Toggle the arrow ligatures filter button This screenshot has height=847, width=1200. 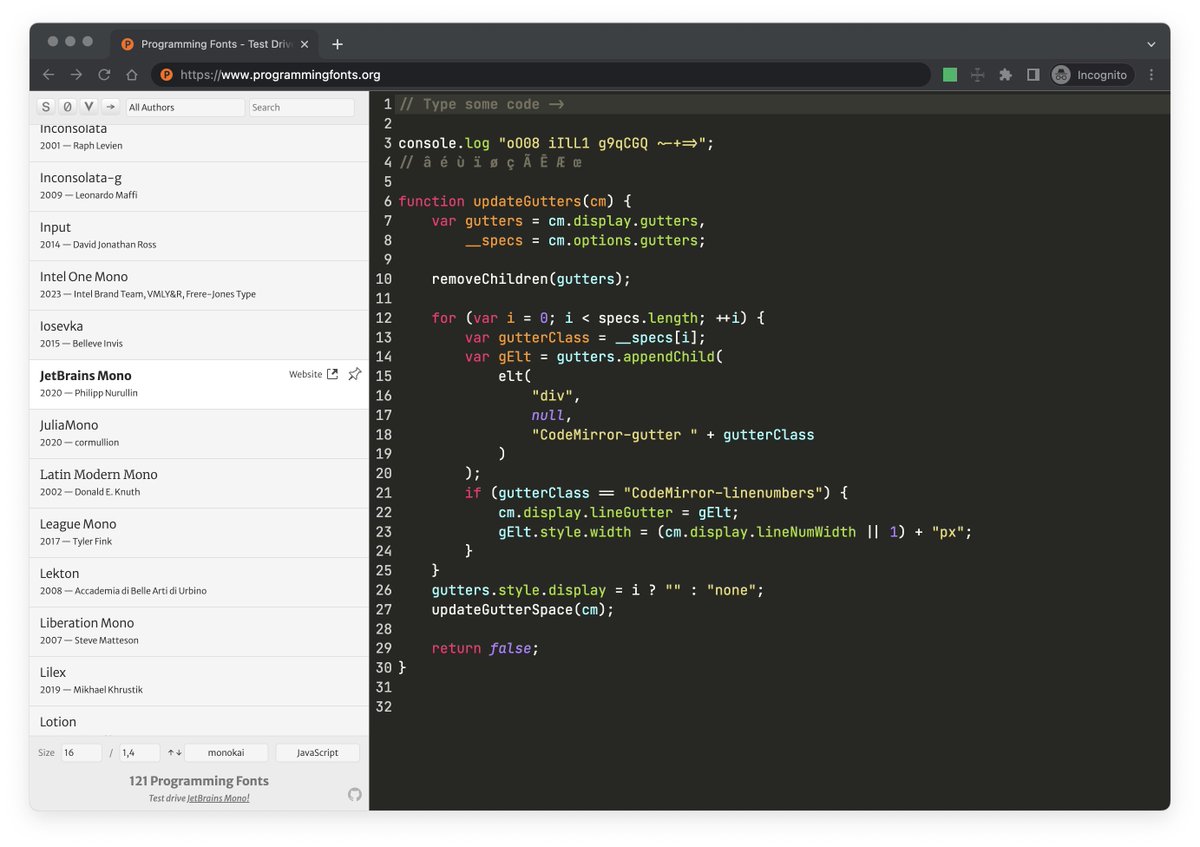tap(110, 107)
